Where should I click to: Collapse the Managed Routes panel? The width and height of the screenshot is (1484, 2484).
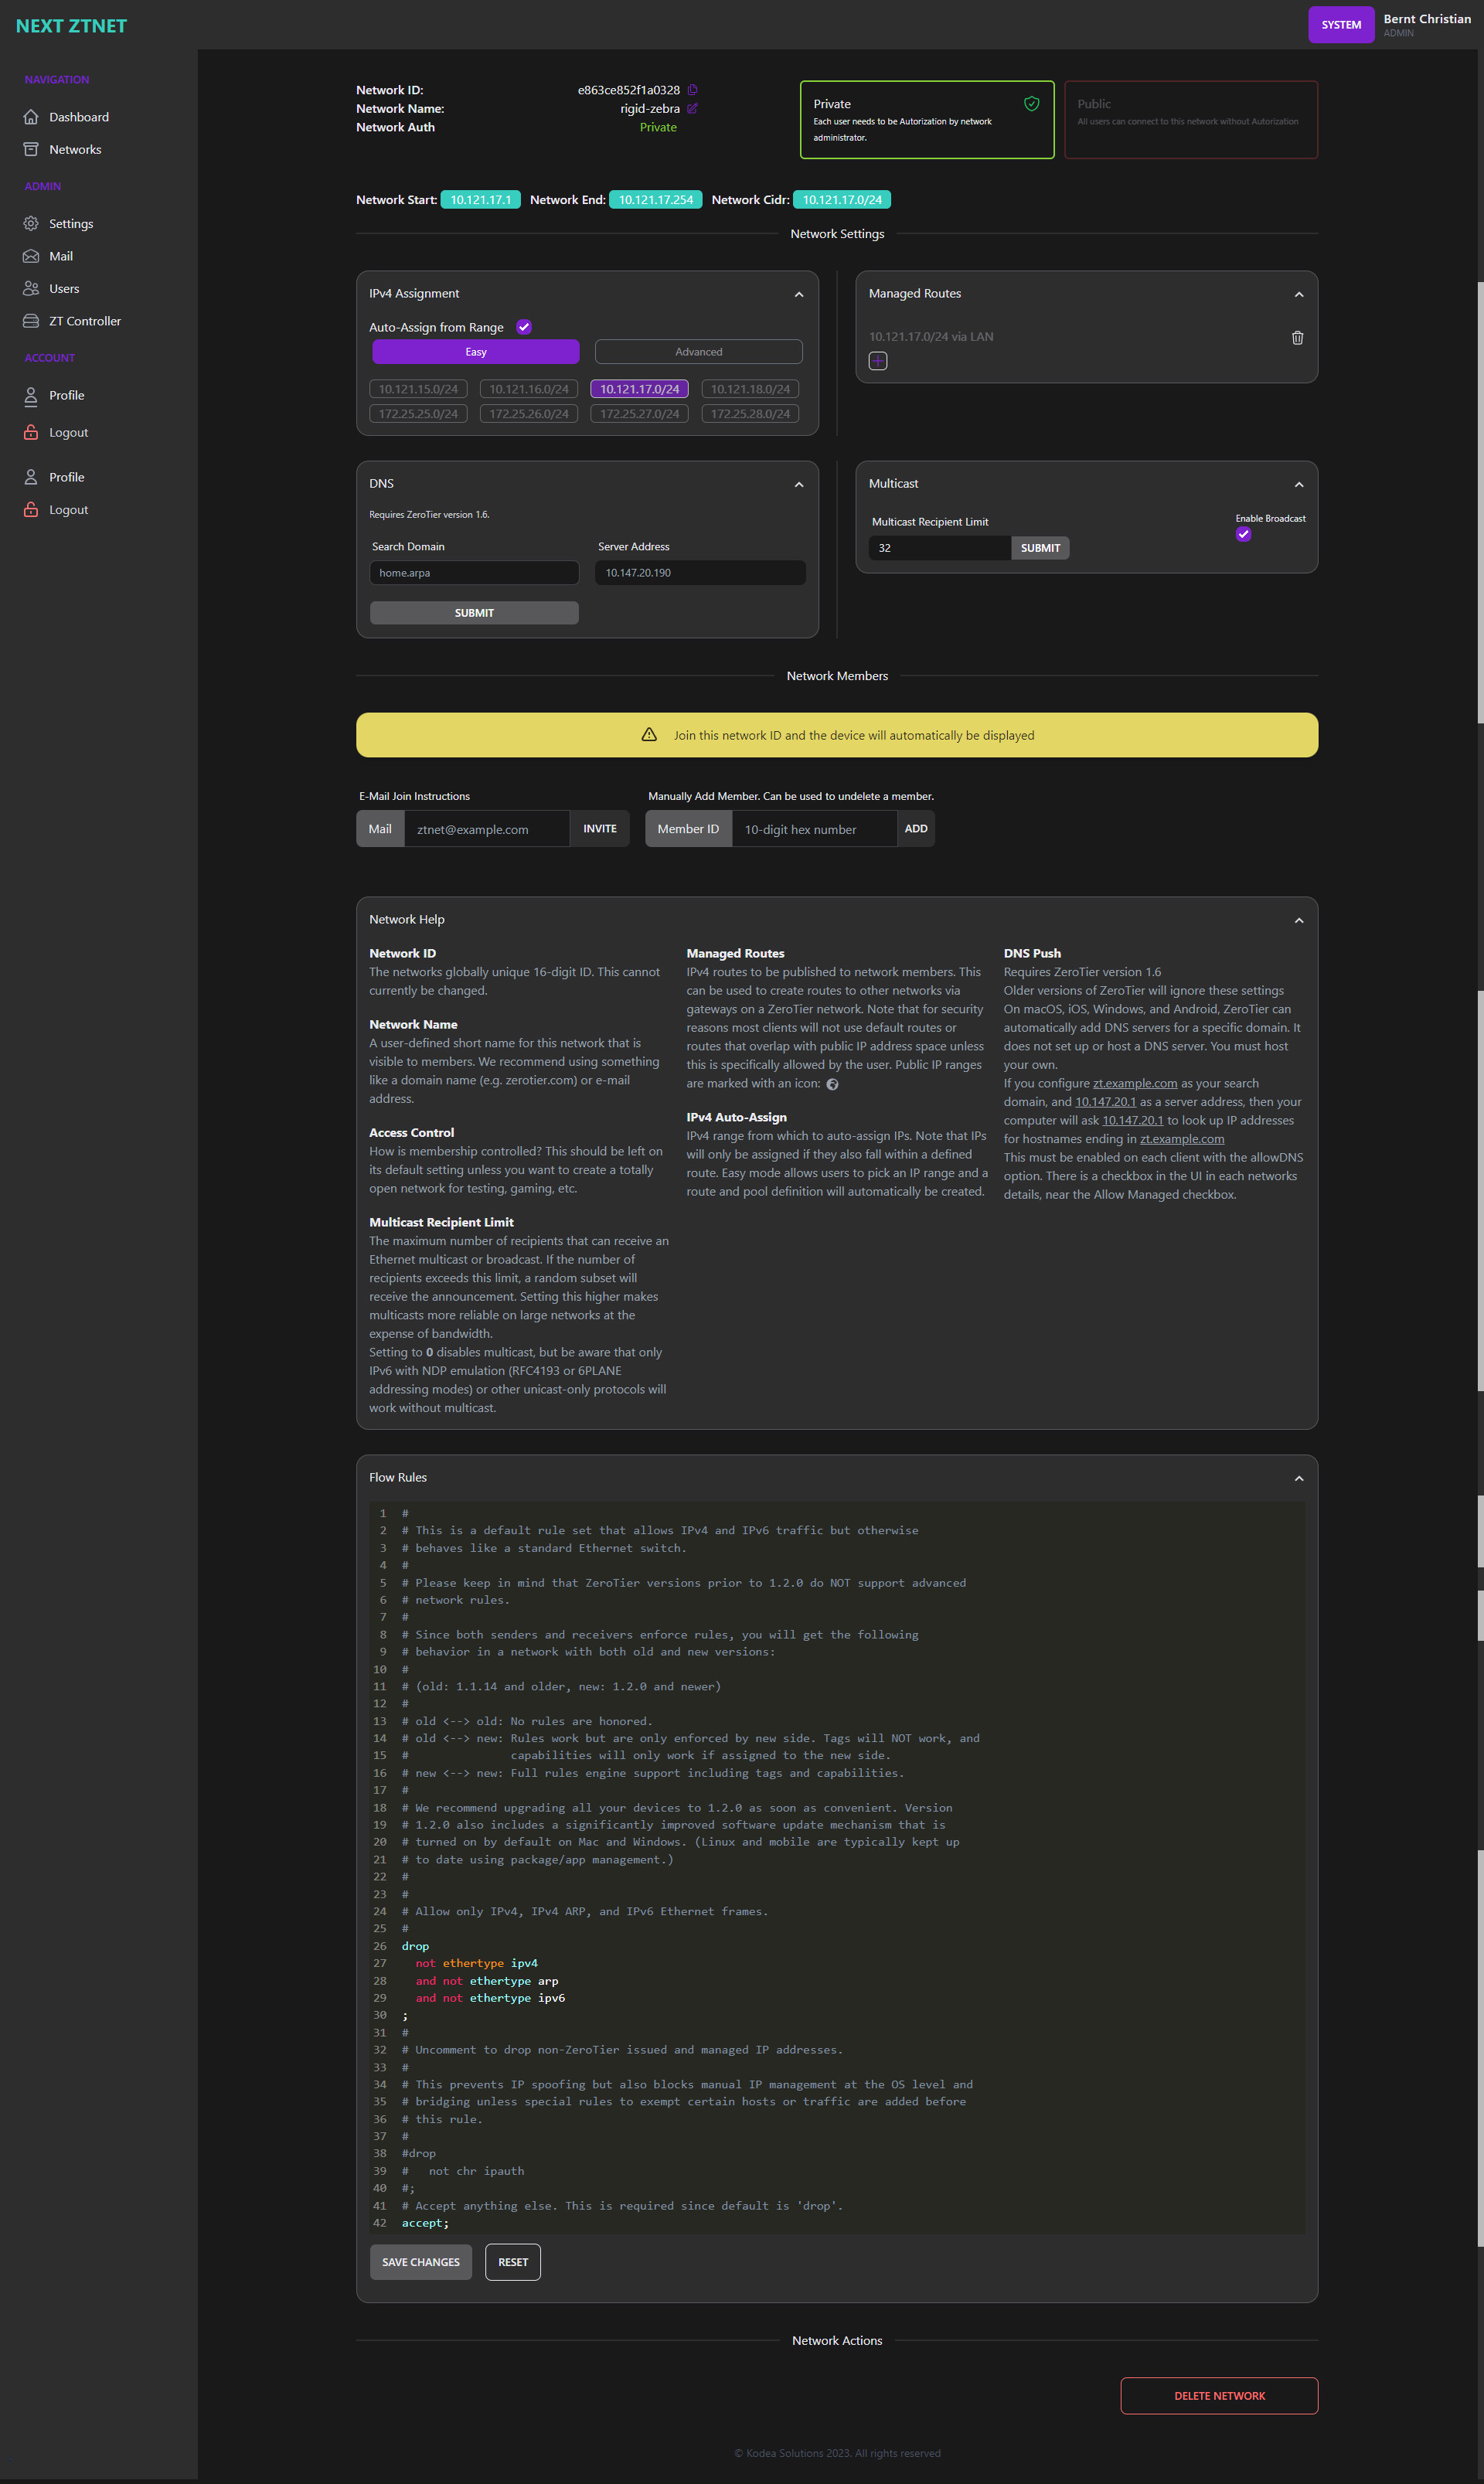[1299, 294]
